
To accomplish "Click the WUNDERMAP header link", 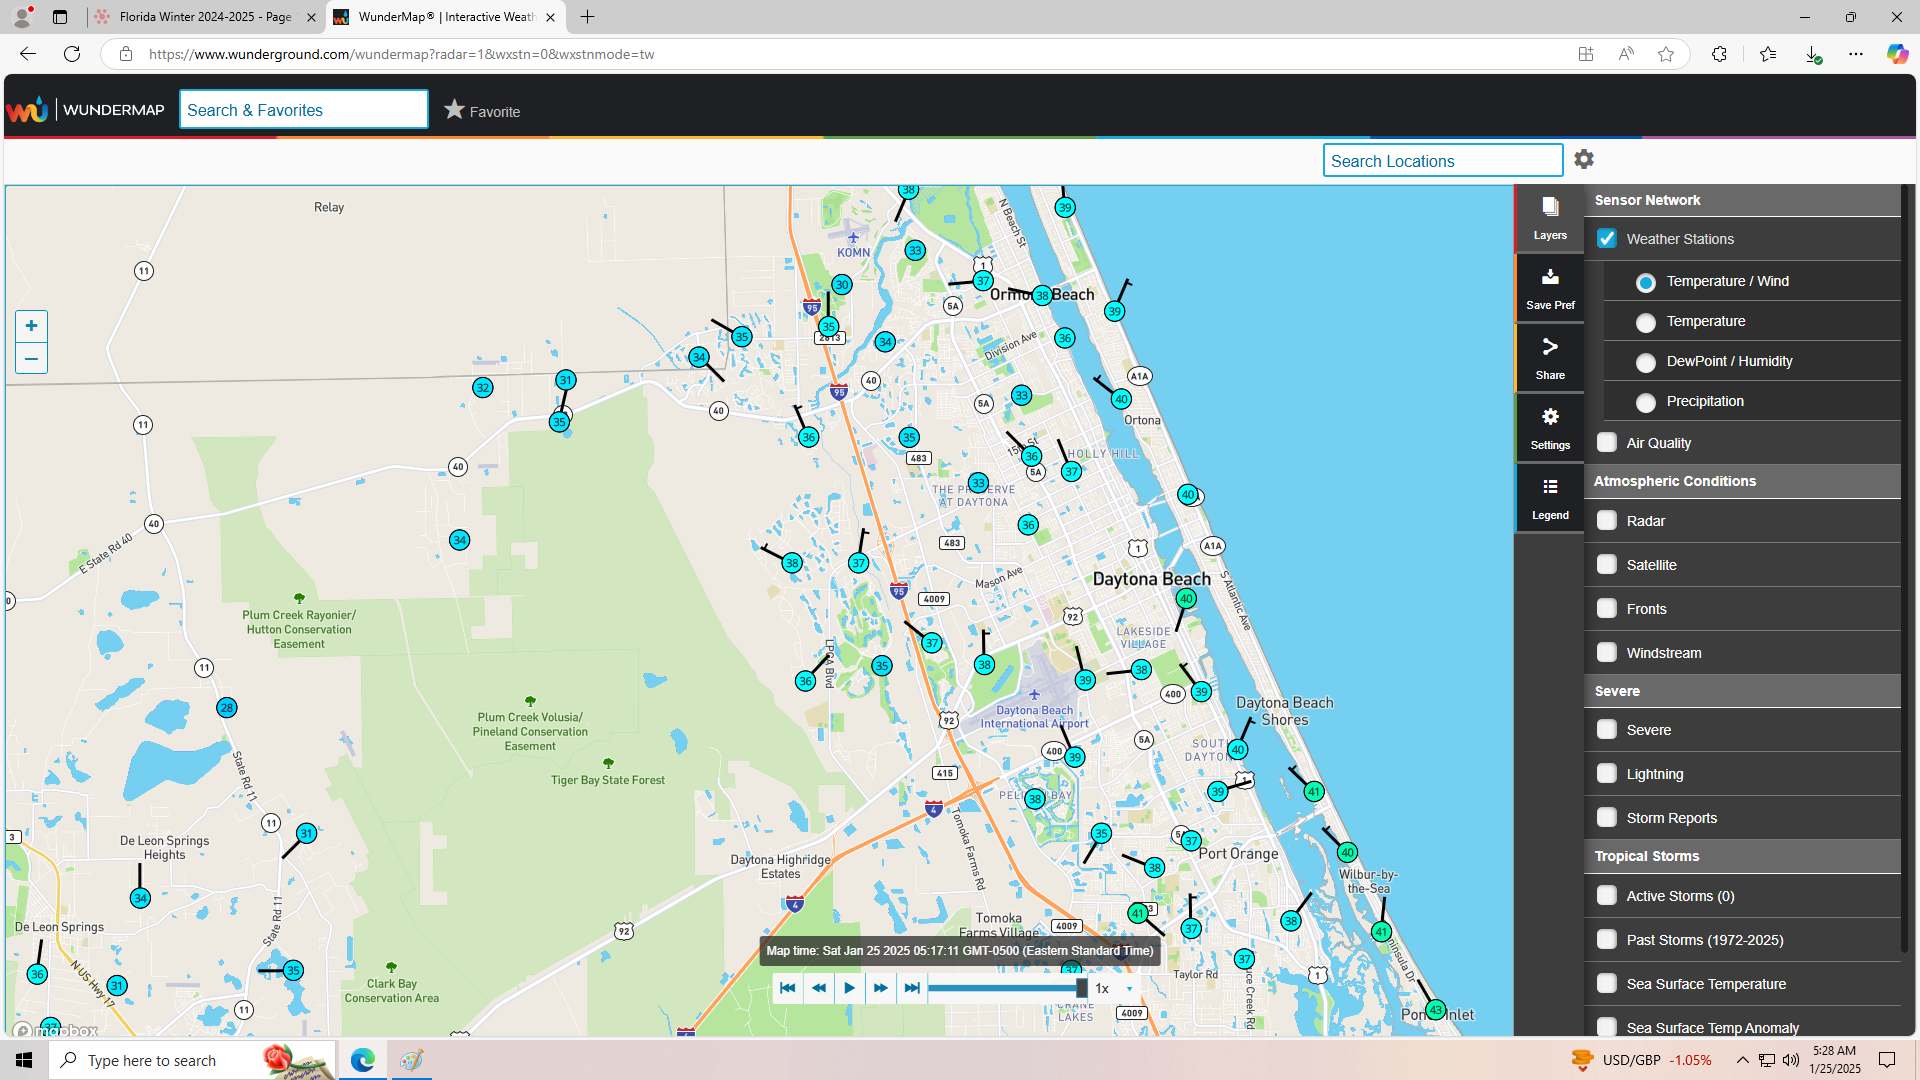I will pyautogui.click(x=114, y=110).
